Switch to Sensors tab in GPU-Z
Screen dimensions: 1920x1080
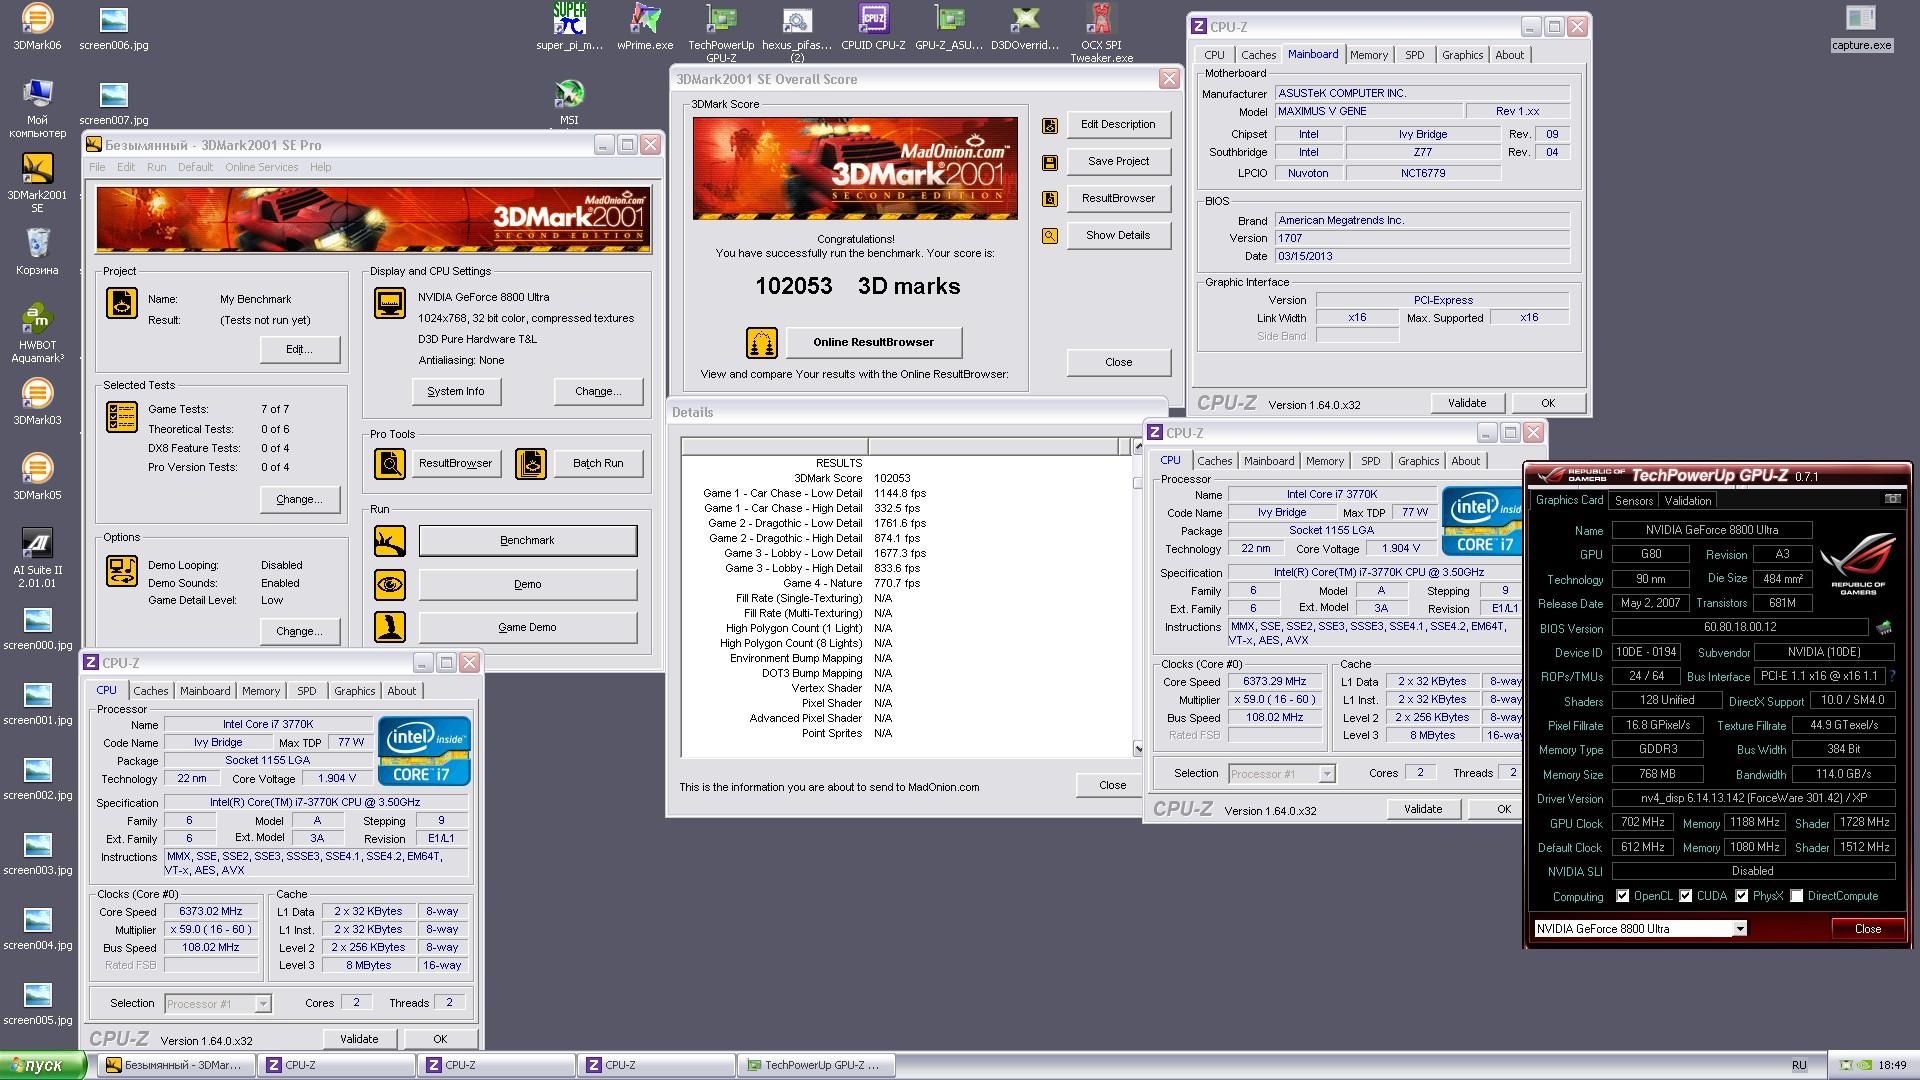[x=1633, y=501]
